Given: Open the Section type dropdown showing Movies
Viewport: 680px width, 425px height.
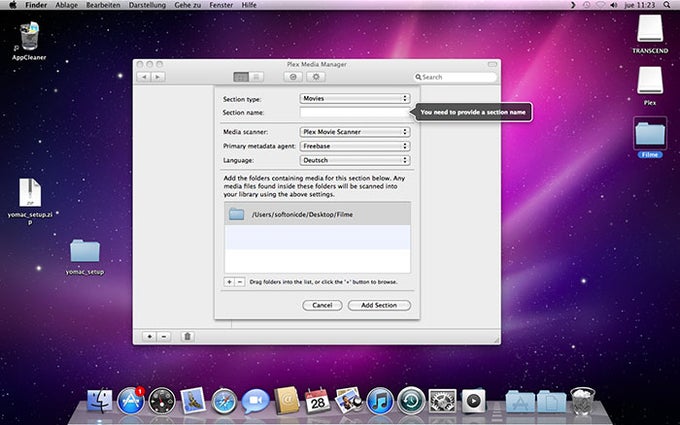Looking at the screenshot, I should pos(355,98).
